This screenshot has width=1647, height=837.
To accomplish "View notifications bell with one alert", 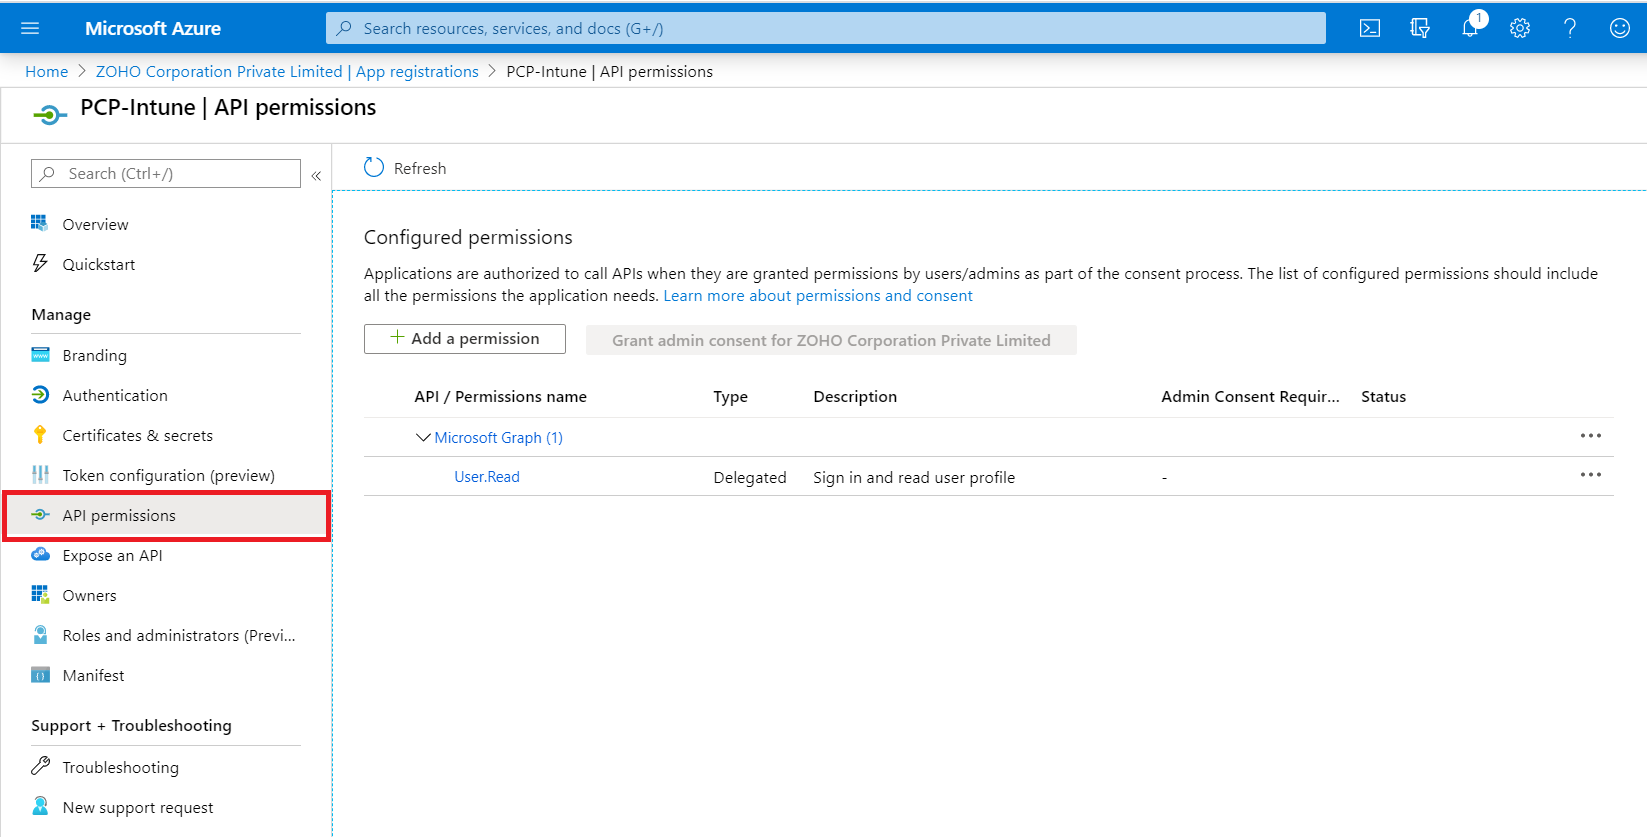I will [1470, 27].
